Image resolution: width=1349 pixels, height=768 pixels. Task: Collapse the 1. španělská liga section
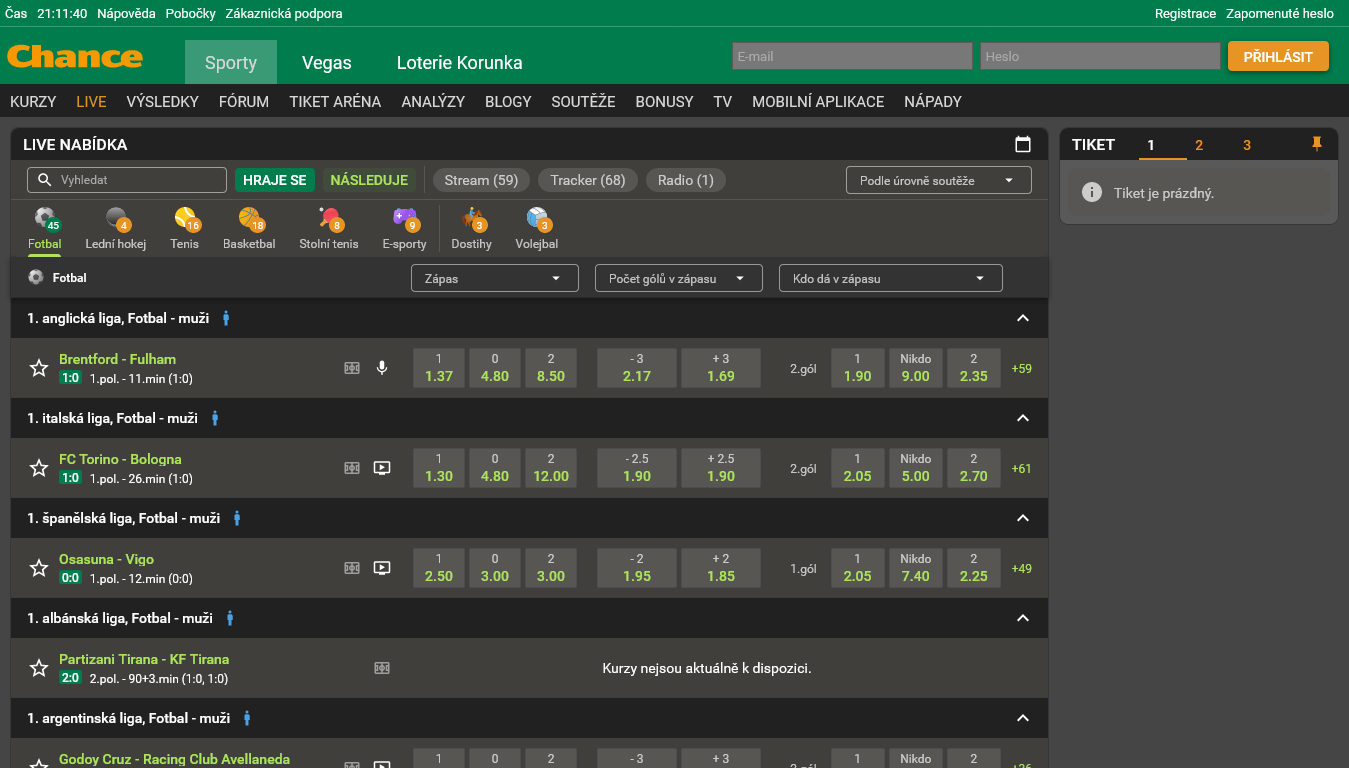point(1022,518)
